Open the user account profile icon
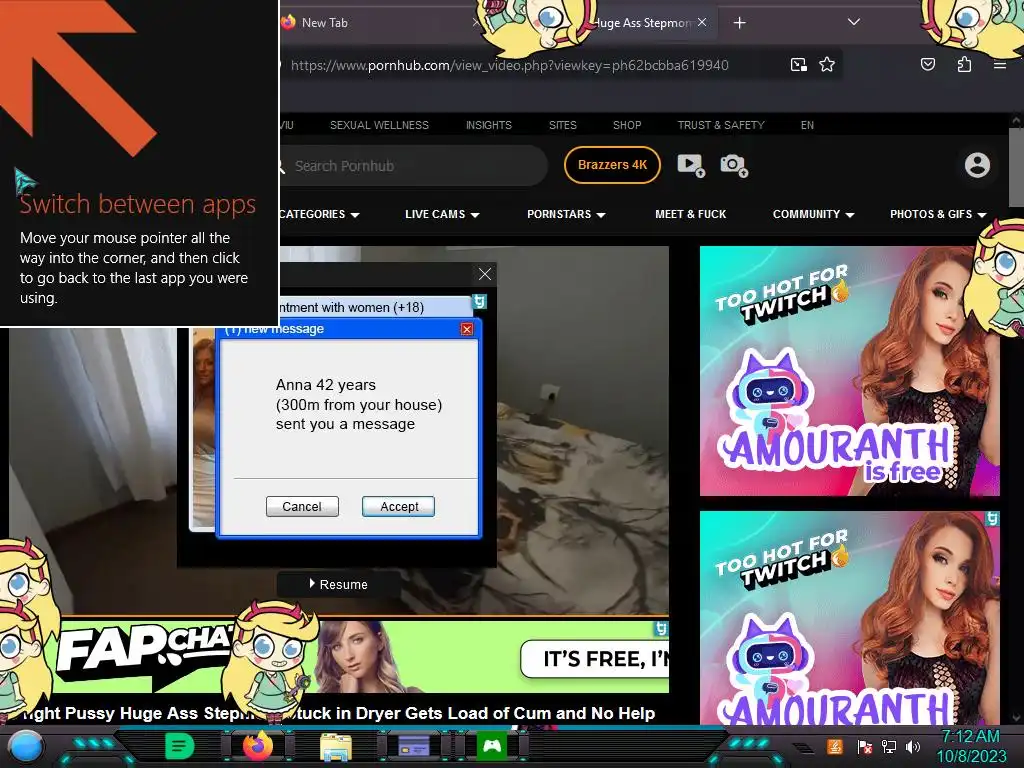This screenshot has width=1024, height=768. tap(977, 165)
